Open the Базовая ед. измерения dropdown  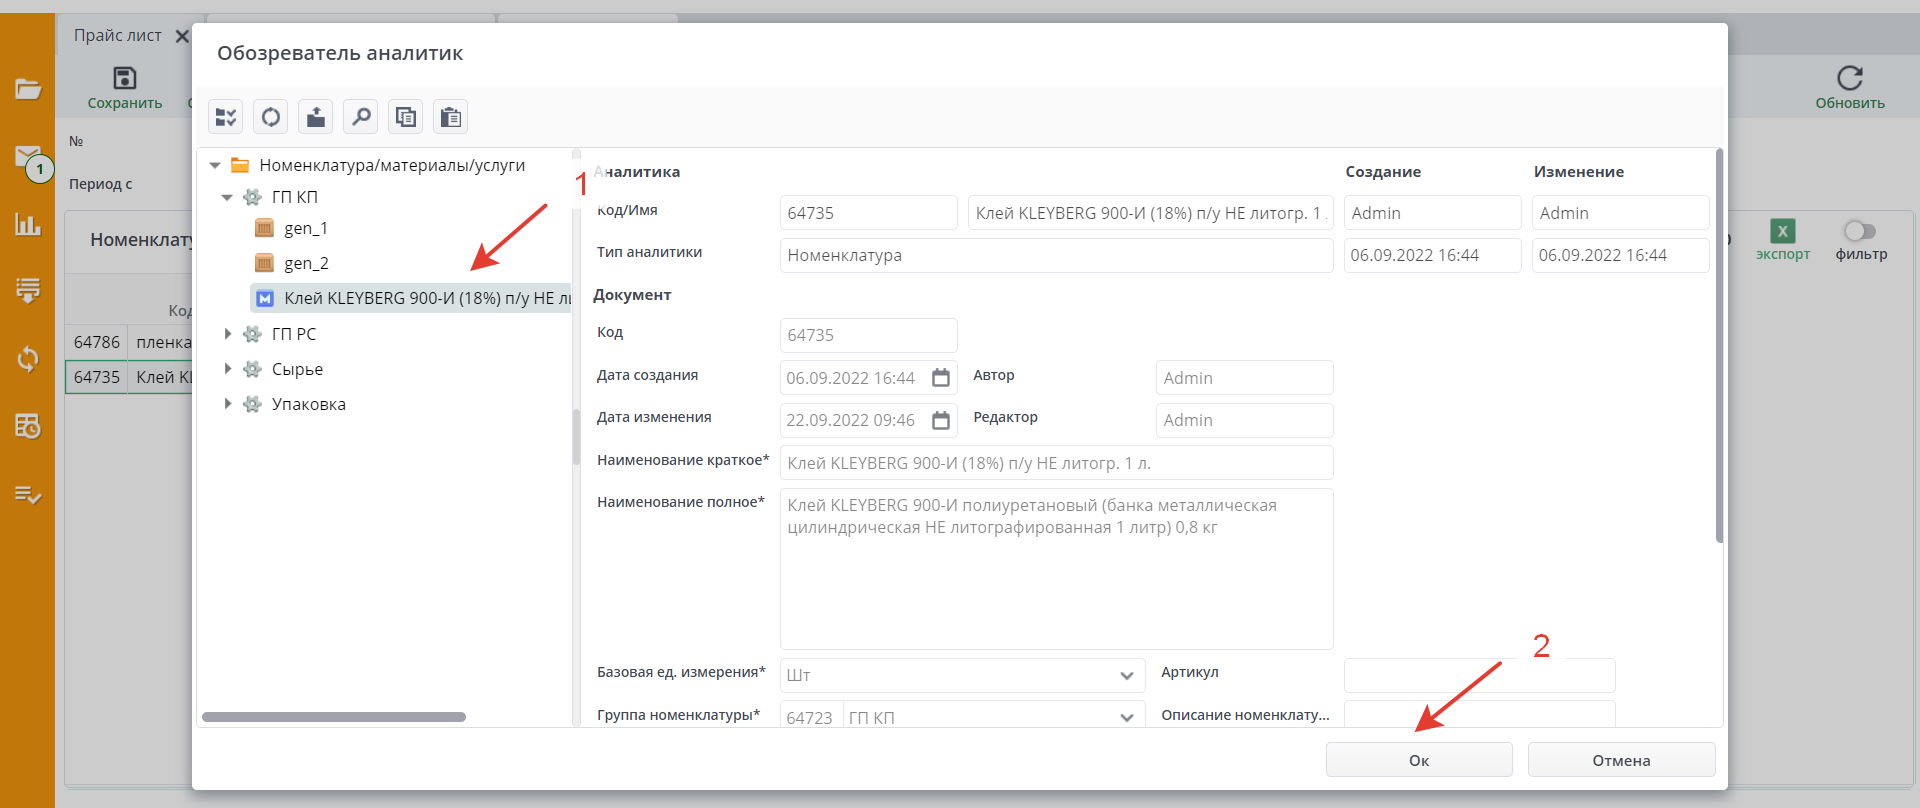(1127, 676)
